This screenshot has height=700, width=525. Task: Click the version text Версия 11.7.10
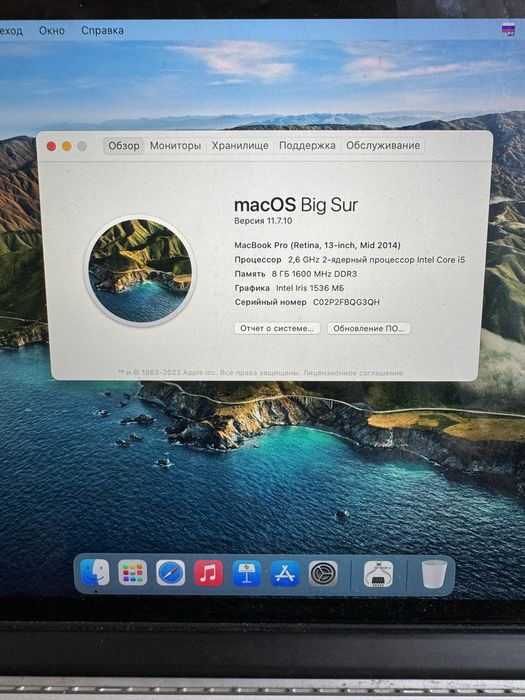coord(263,221)
